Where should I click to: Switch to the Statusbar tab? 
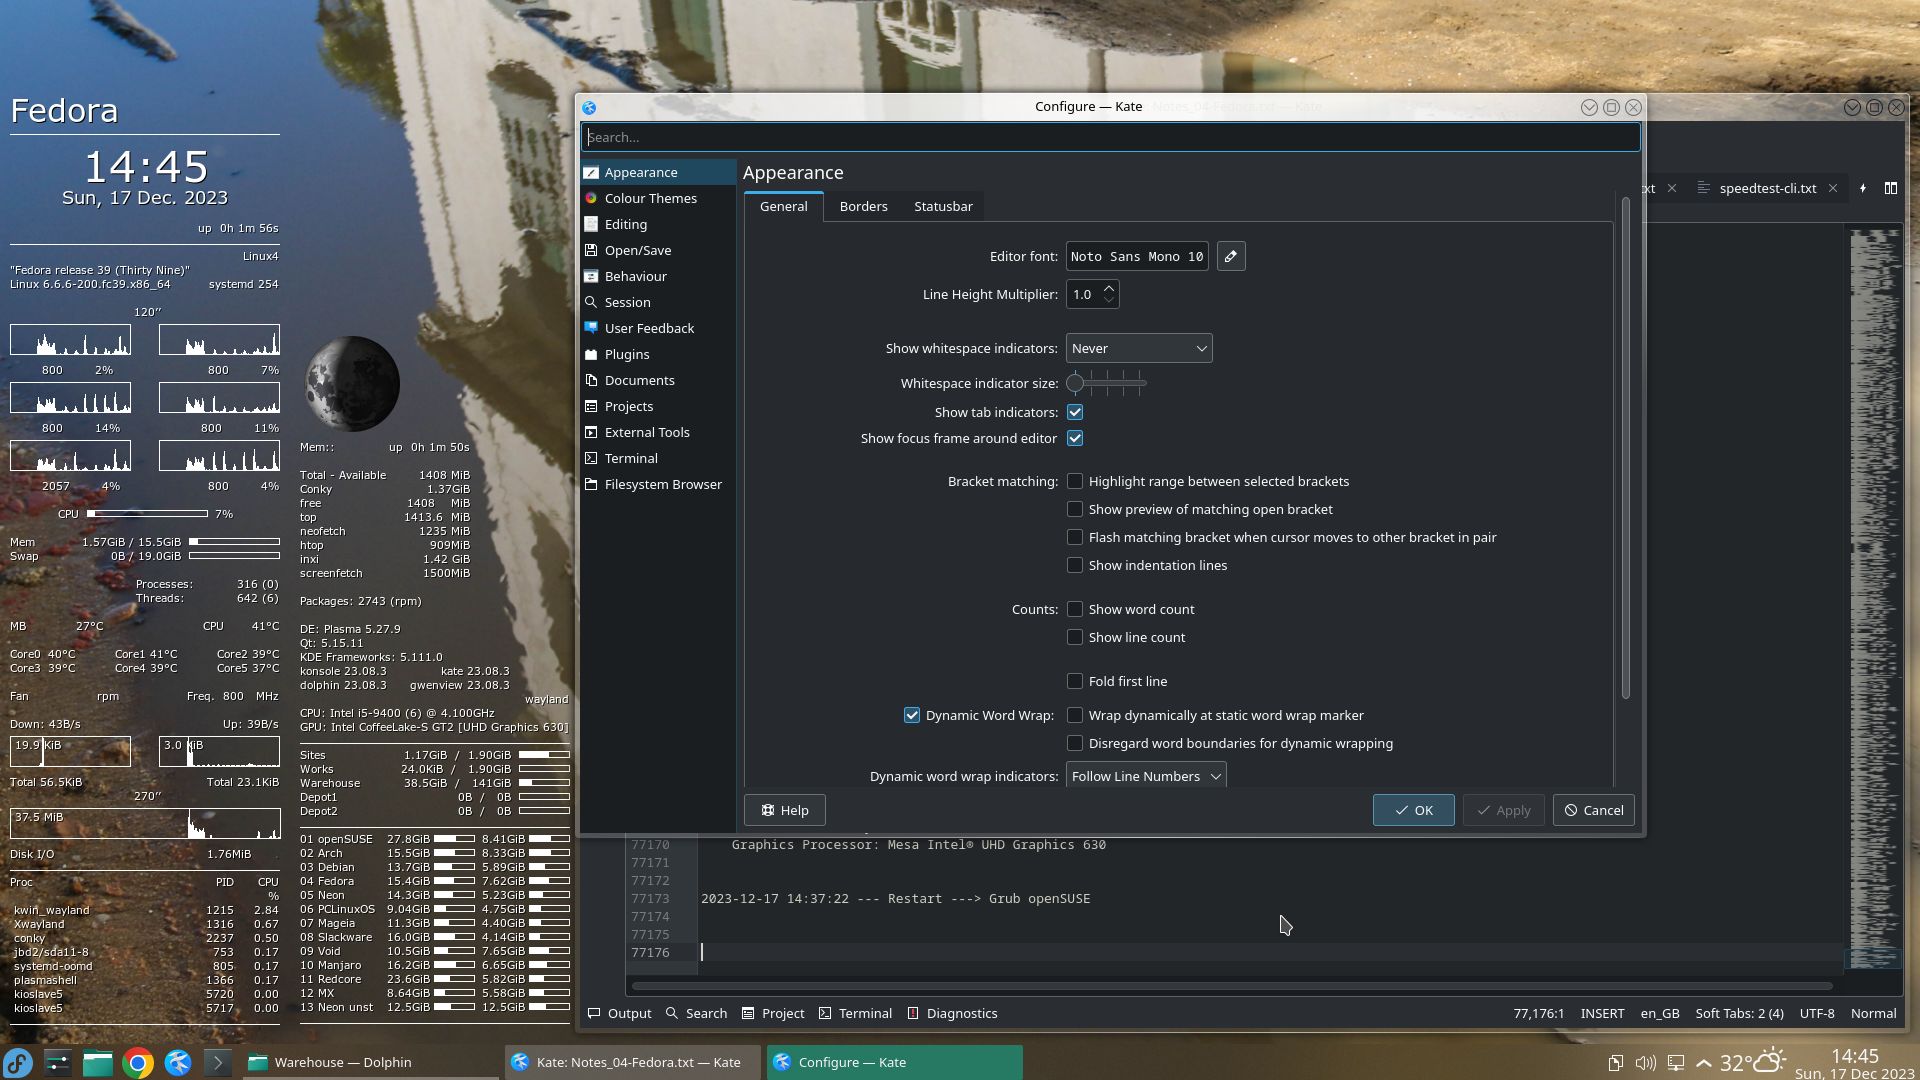[942, 207]
